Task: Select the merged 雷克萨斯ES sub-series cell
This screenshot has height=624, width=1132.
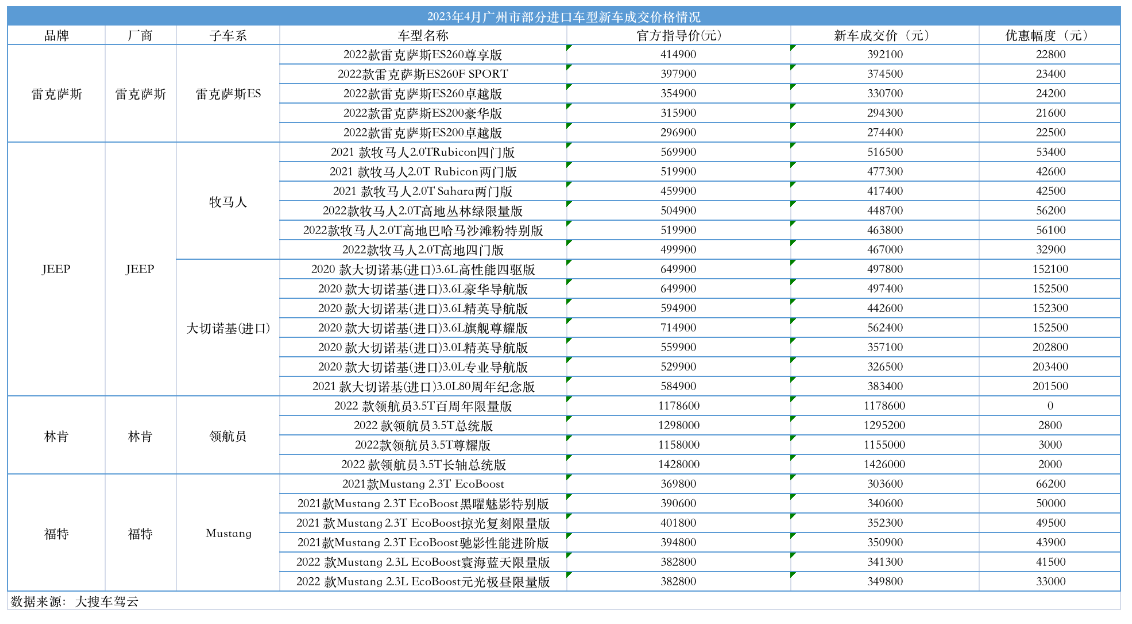Action: click(x=228, y=93)
